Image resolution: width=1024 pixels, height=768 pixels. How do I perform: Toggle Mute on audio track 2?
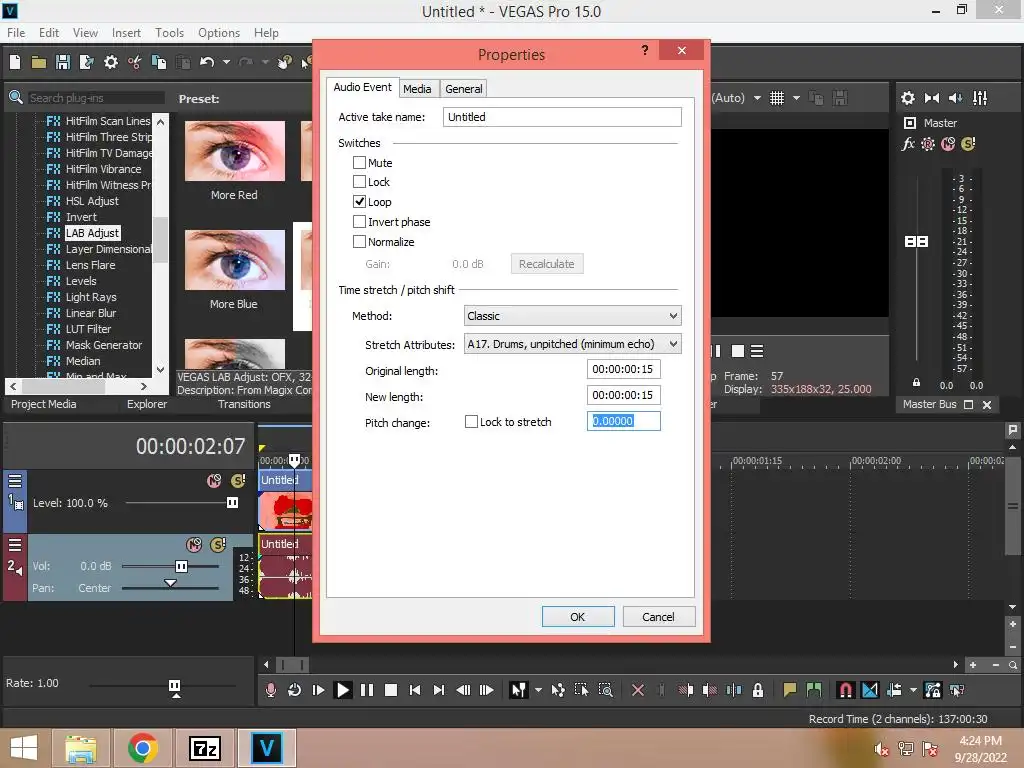point(194,545)
